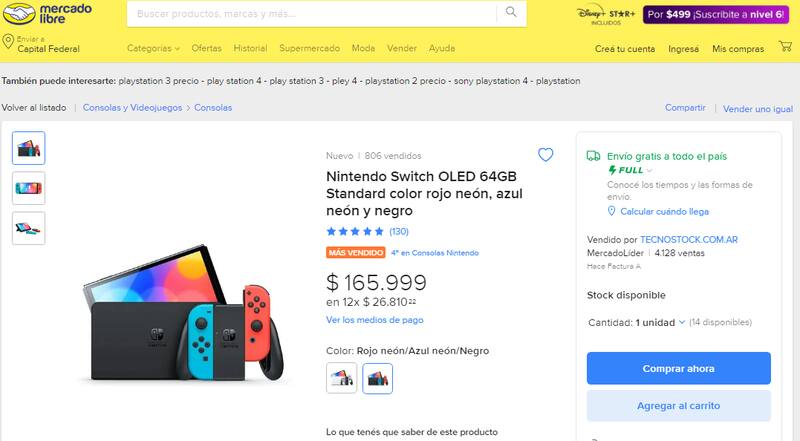Expand the FULL shipping info chevron
Screen dimensions: 800x441
649,170
